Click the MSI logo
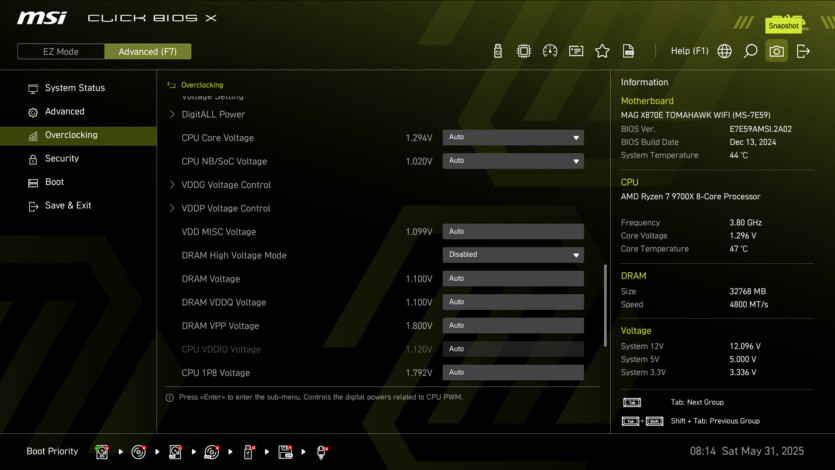835x470 pixels. 42,18
